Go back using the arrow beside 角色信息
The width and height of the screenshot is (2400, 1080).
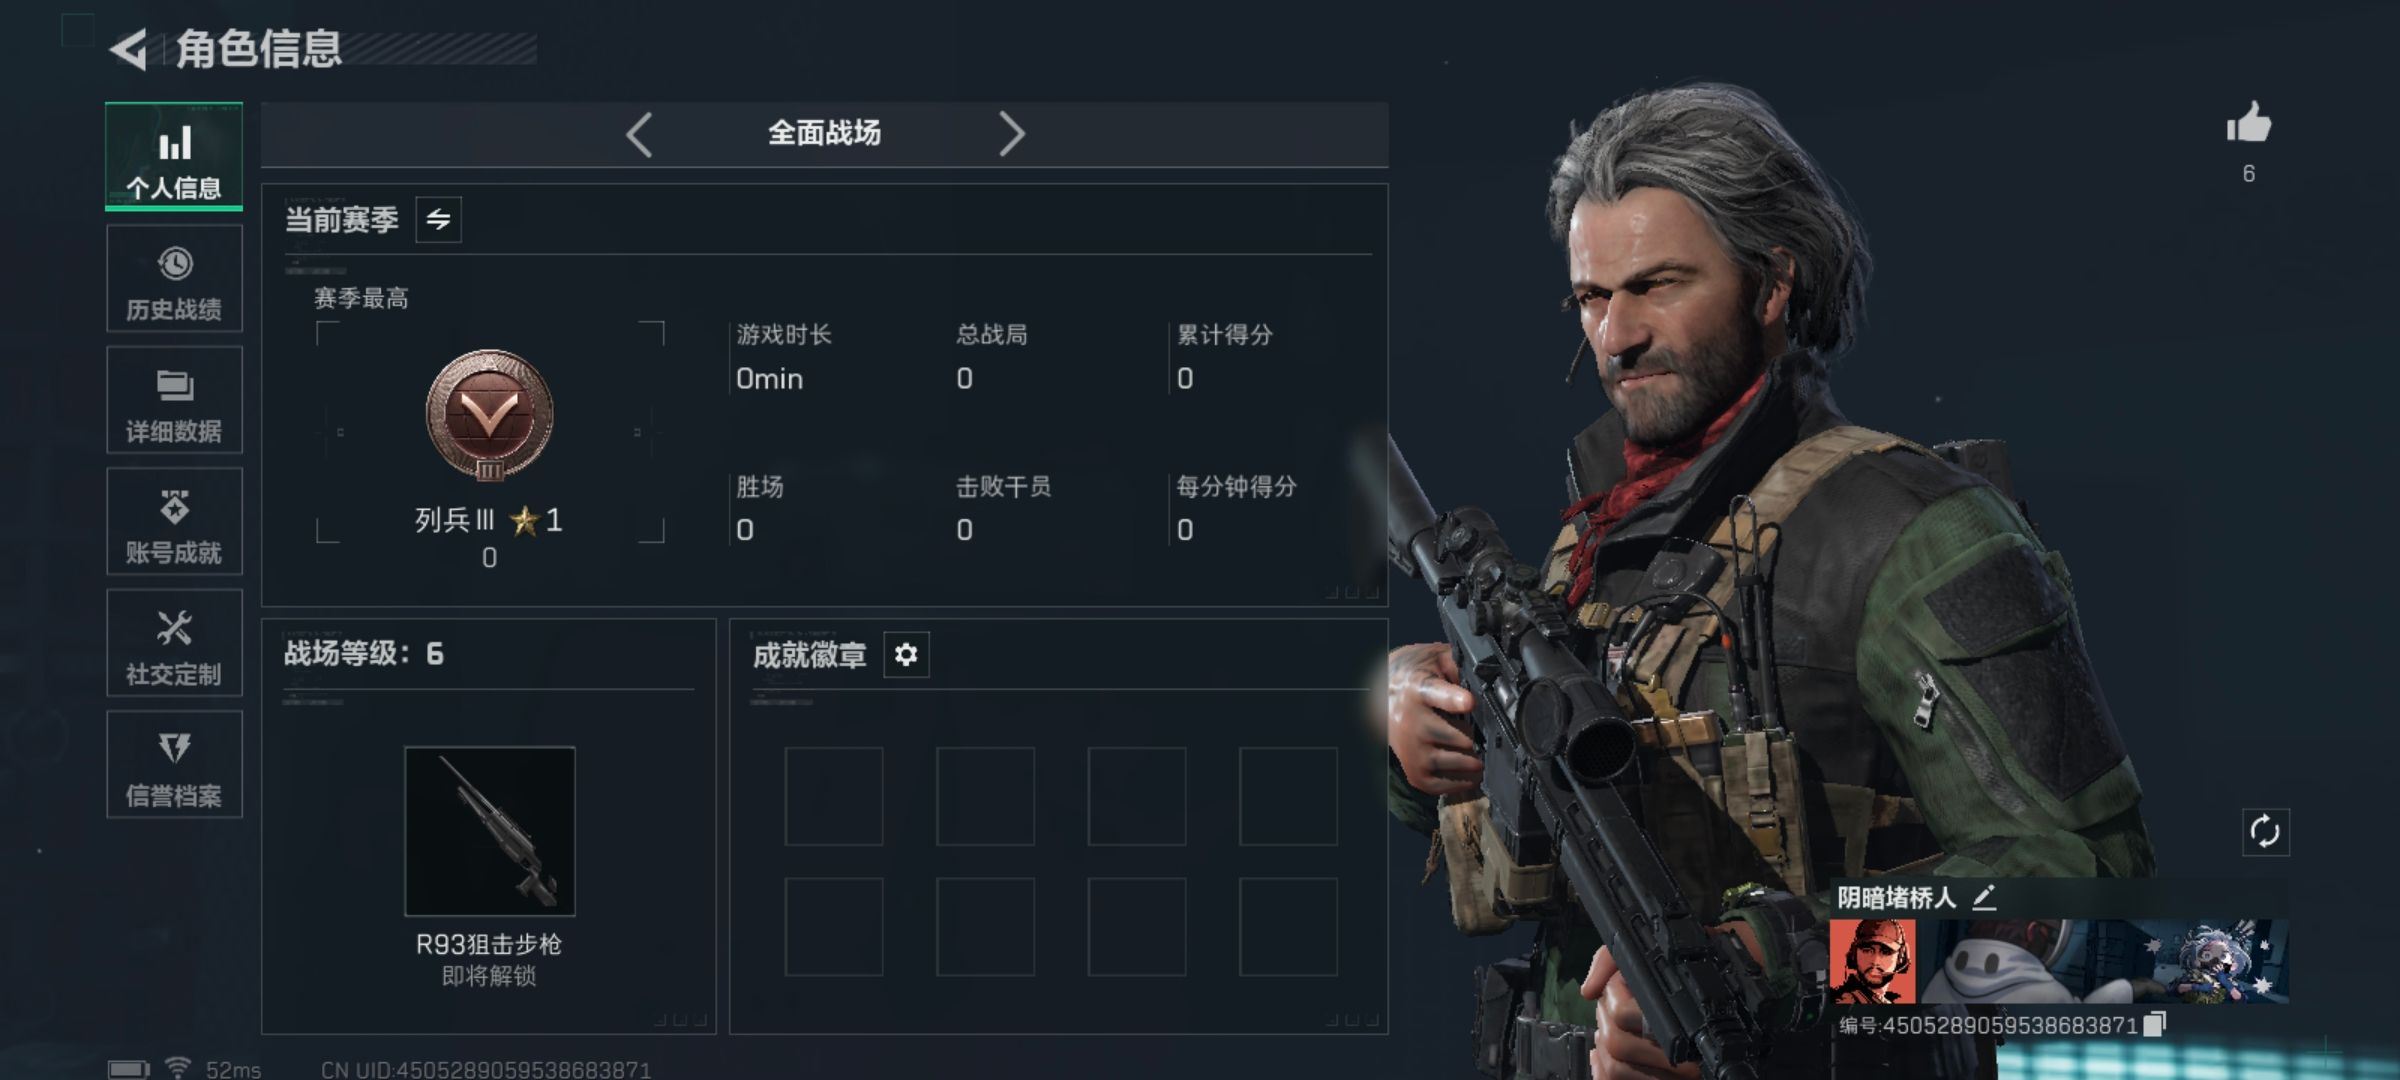128,50
